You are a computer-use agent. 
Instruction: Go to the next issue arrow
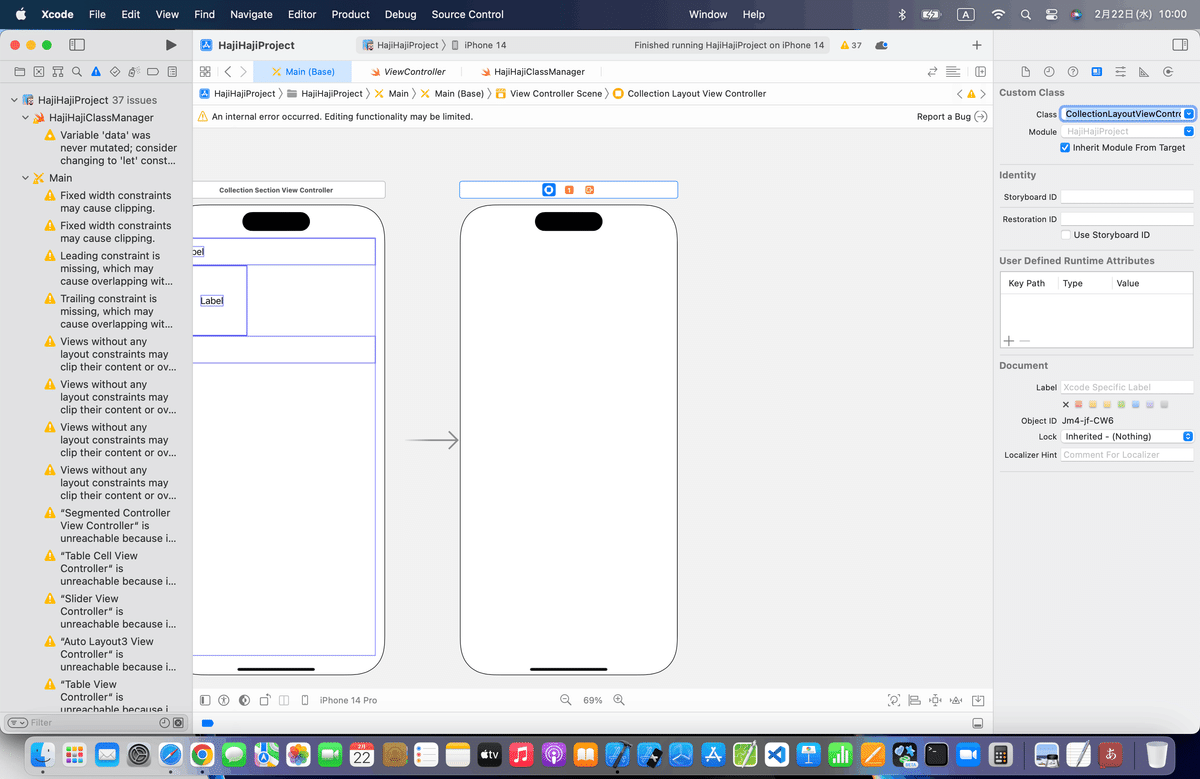point(985,93)
